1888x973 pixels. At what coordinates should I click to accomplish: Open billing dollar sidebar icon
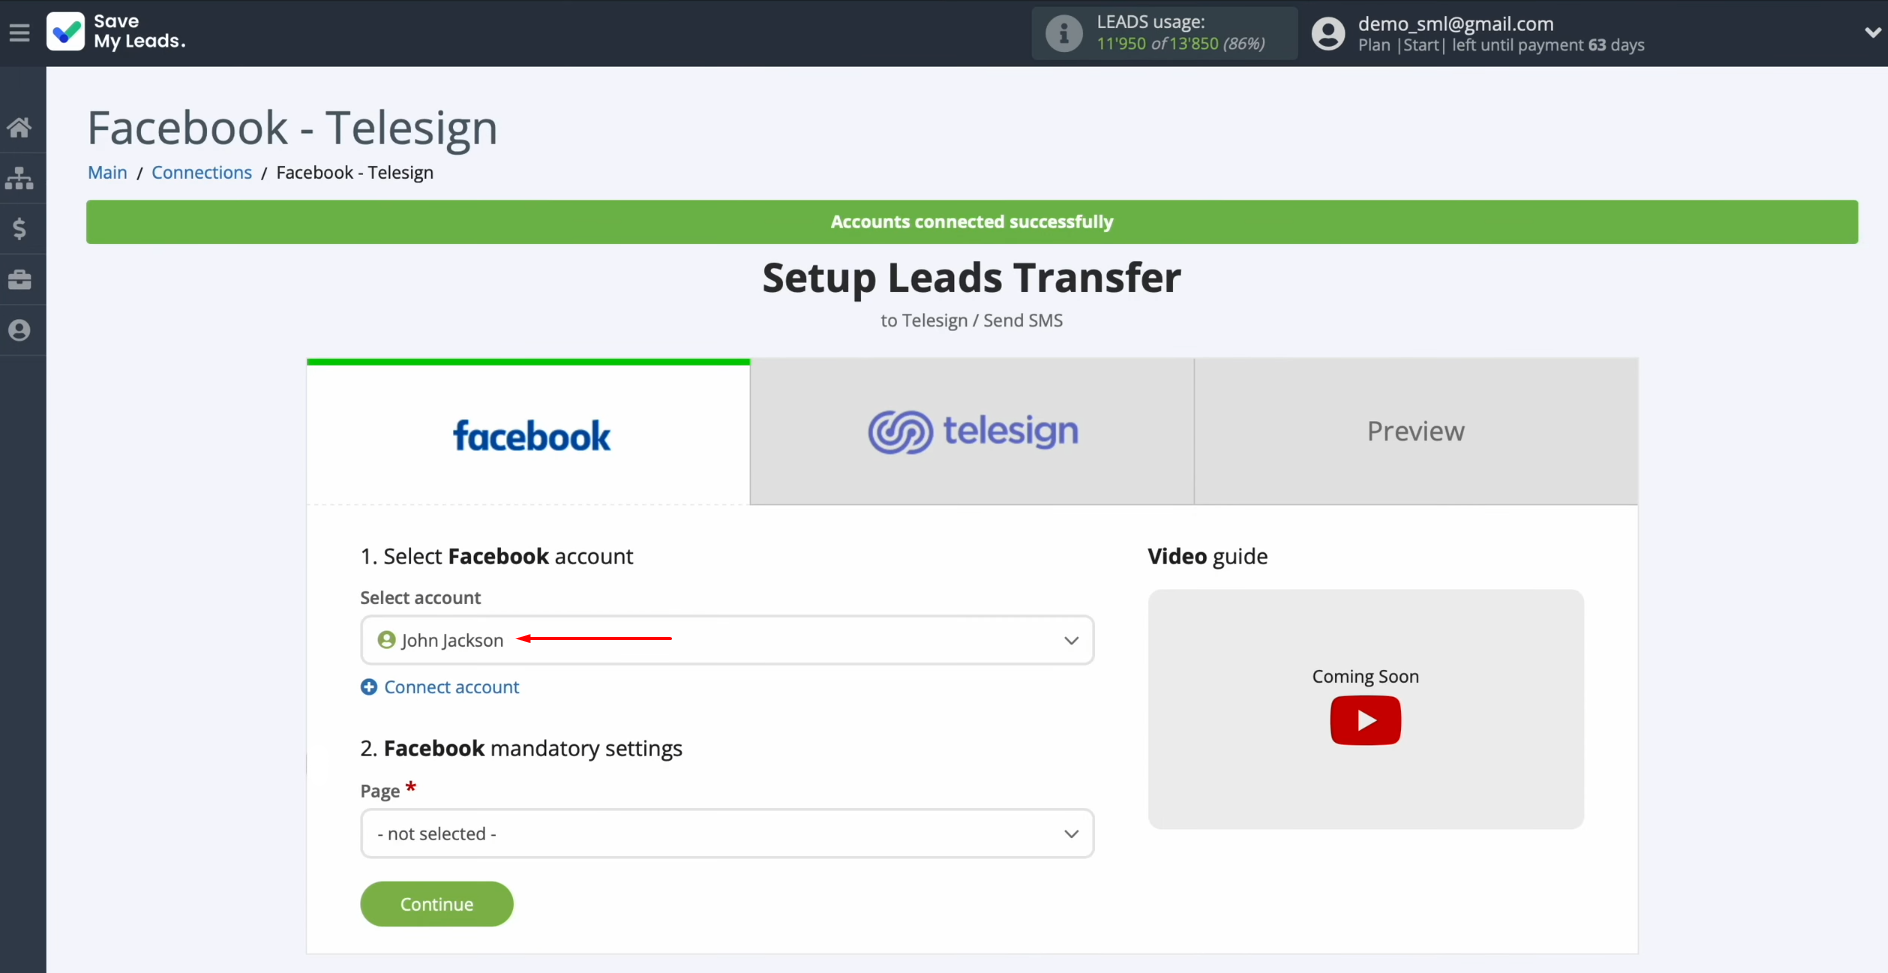point(19,229)
